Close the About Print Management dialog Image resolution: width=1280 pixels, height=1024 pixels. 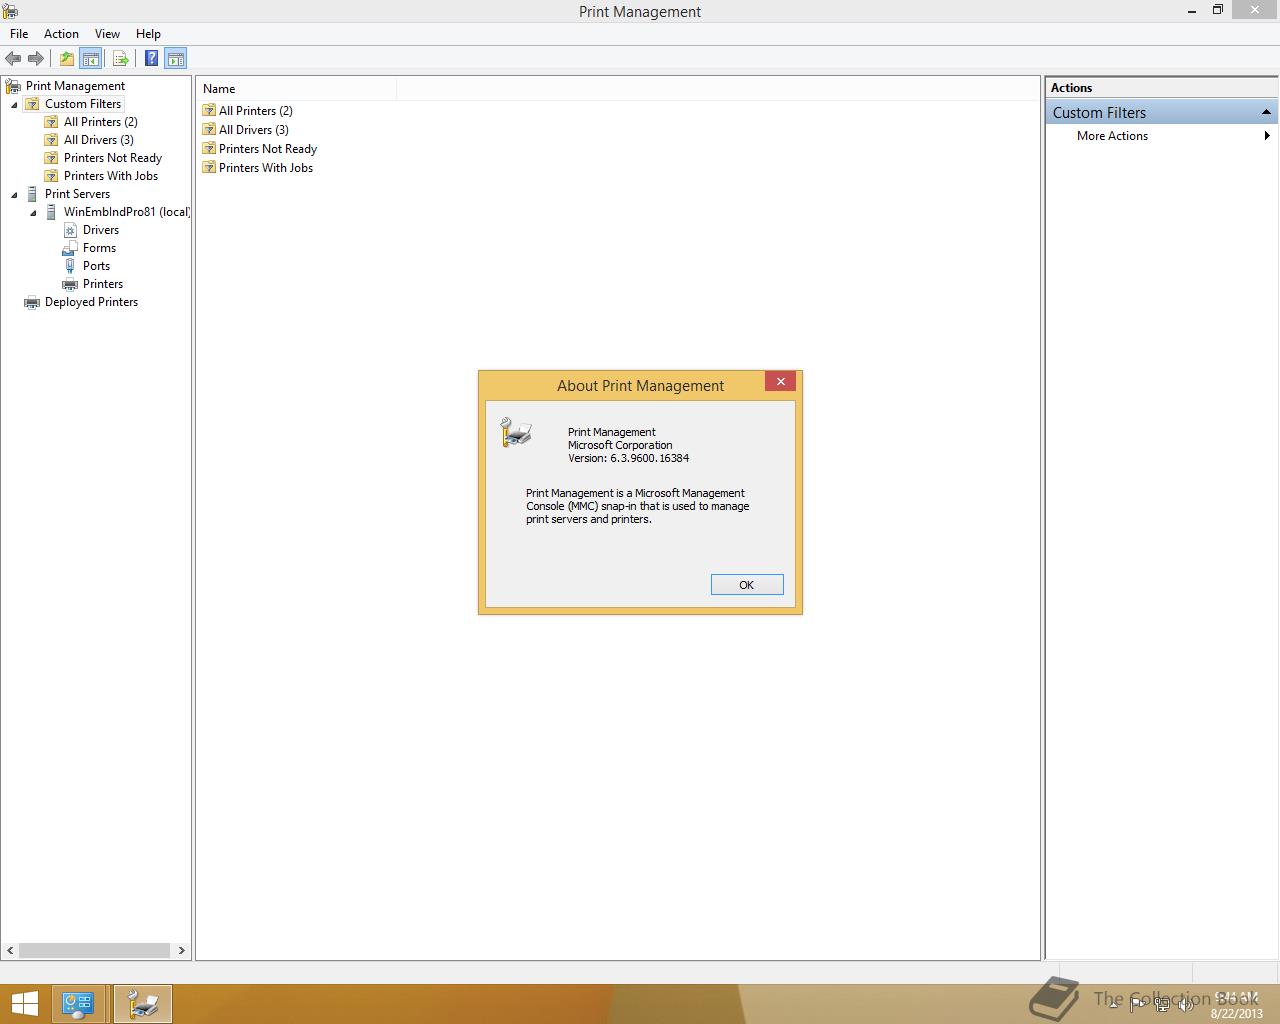coord(781,381)
